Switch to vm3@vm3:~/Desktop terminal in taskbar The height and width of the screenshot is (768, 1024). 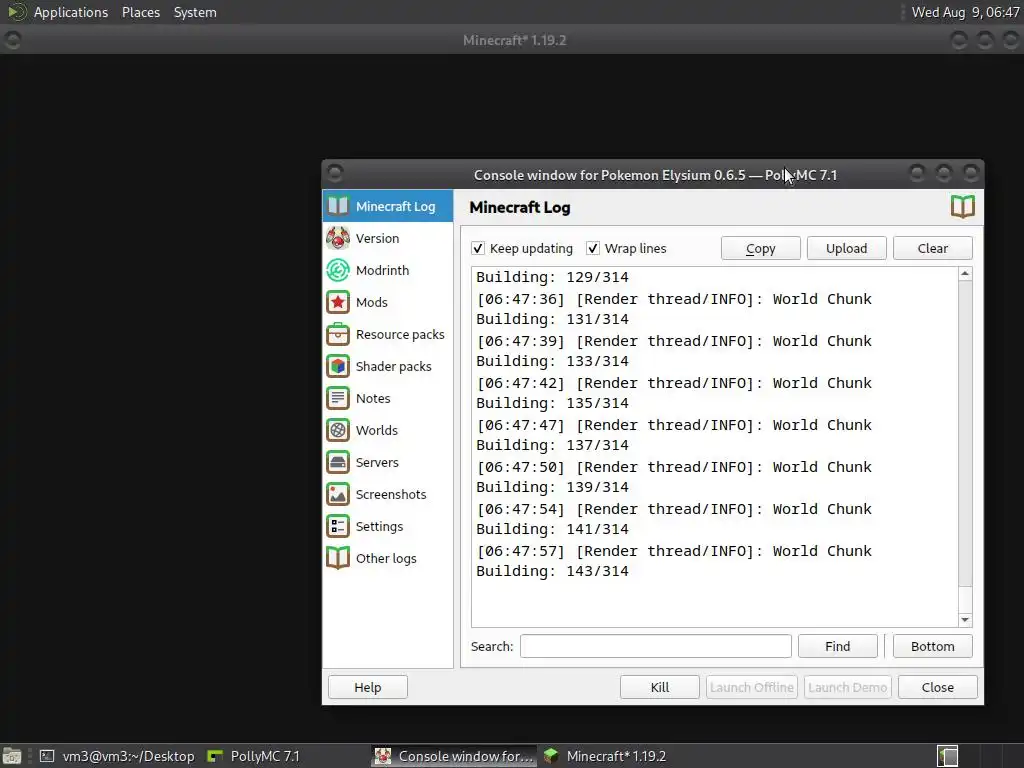click(116, 756)
